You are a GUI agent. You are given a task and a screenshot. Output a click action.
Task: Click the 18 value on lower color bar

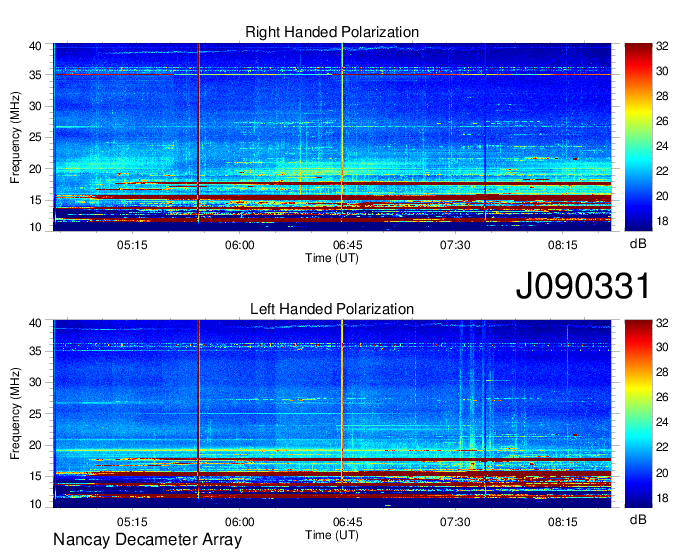click(x=662, y=498)
